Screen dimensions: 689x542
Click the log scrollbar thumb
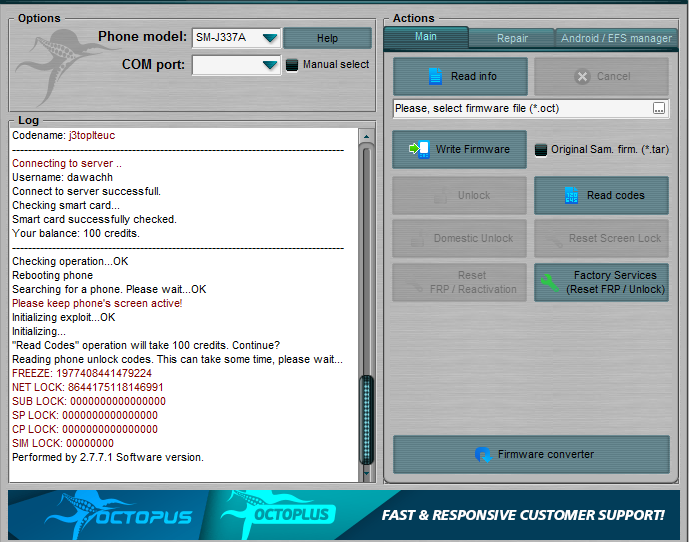point(366,420)
